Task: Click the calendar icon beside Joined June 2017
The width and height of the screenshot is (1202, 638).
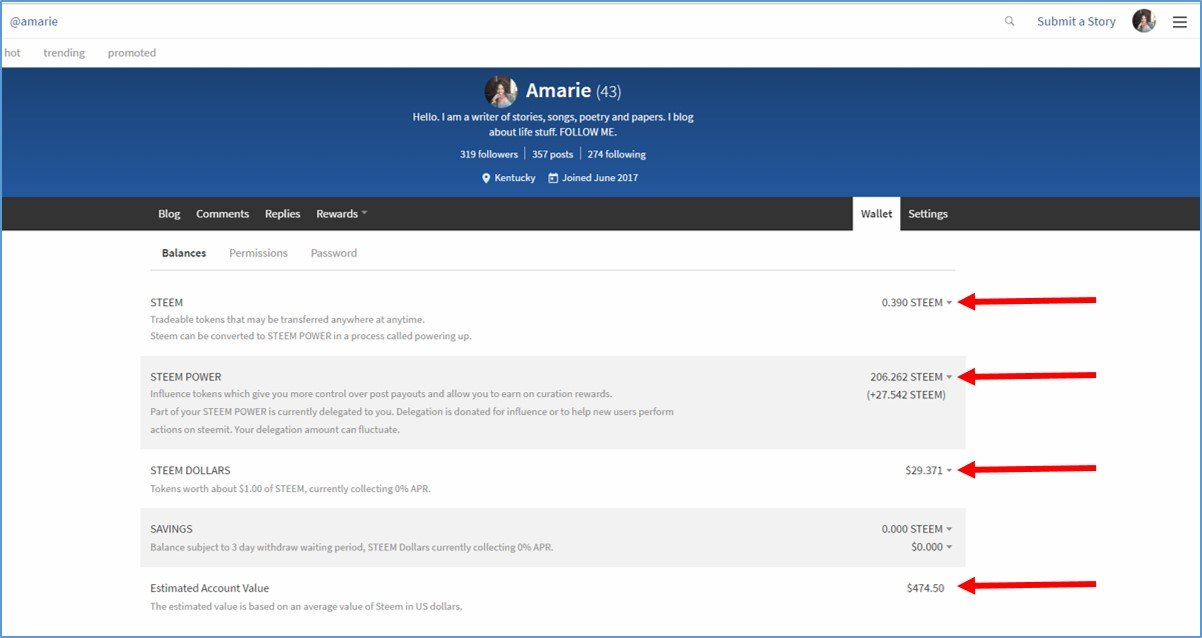Action: tap(553, 178)
